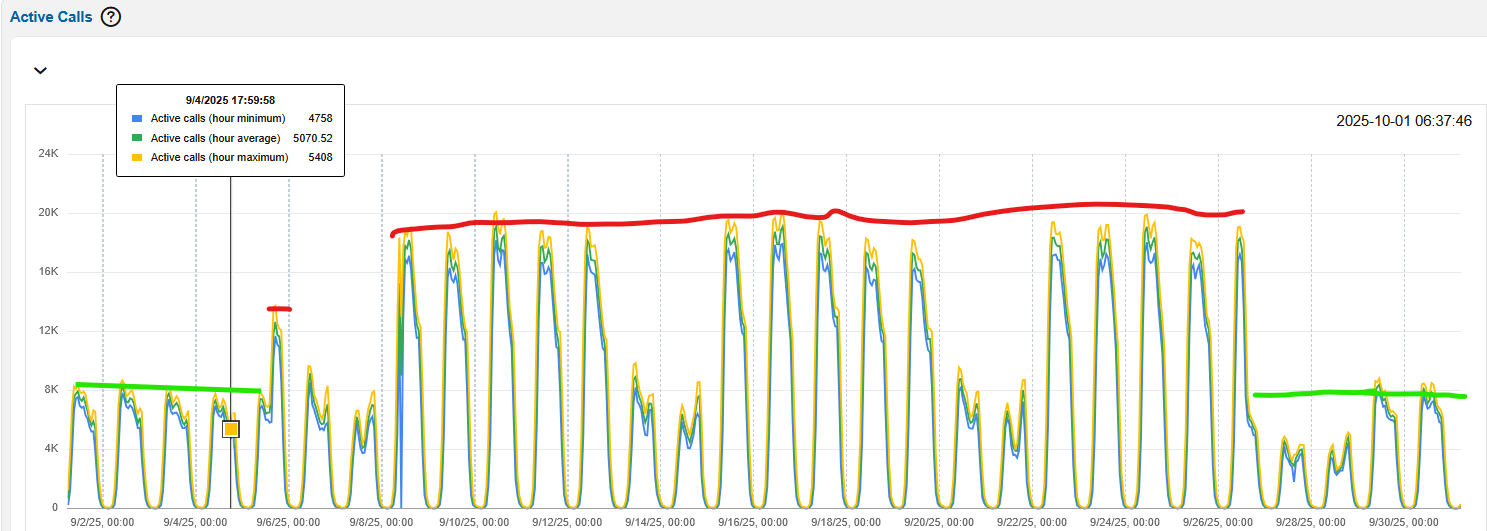Image resolution: width=1487 pixels, height=531 pixels.
Task: Click the 4K y-axis label
Action: pyautogui.click(x=52, y=450)
